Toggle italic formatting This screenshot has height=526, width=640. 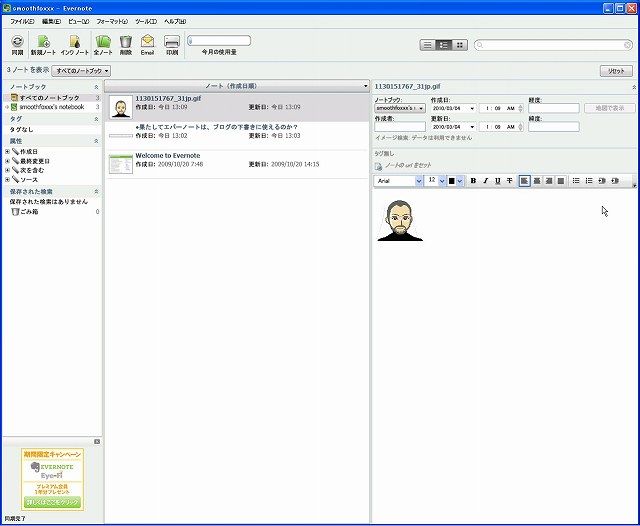[x=485, y=180]
